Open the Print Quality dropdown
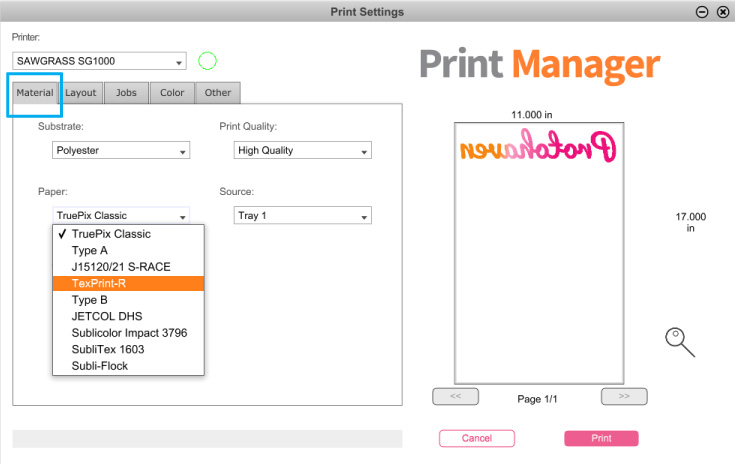The image size is (735, 464). [302, 150]
